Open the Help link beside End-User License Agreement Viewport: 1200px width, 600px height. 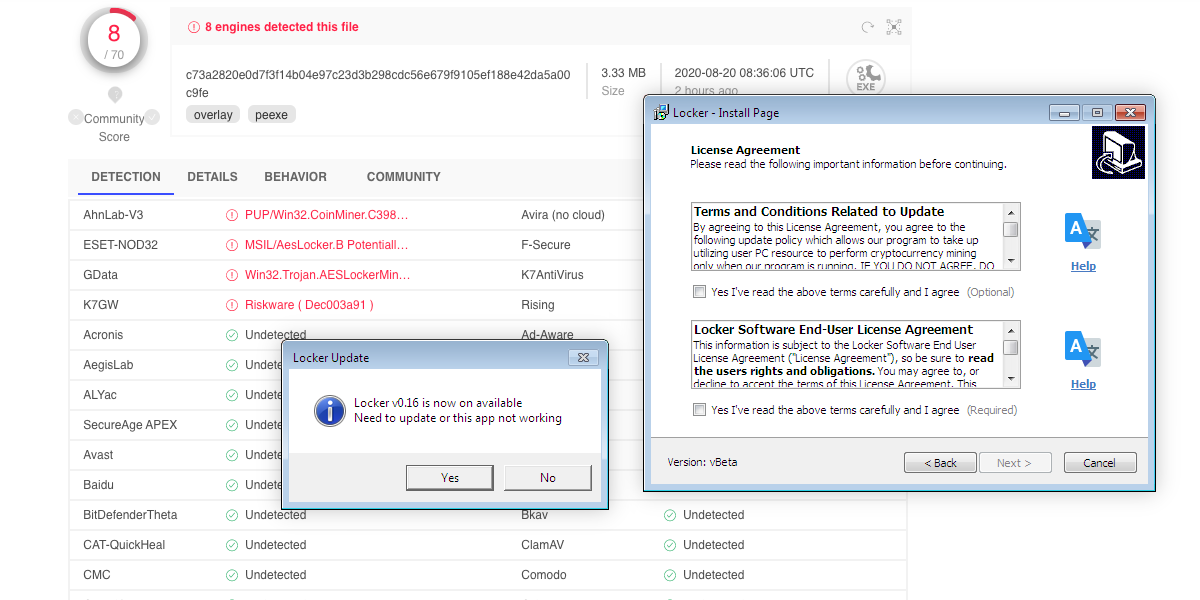1083,384
